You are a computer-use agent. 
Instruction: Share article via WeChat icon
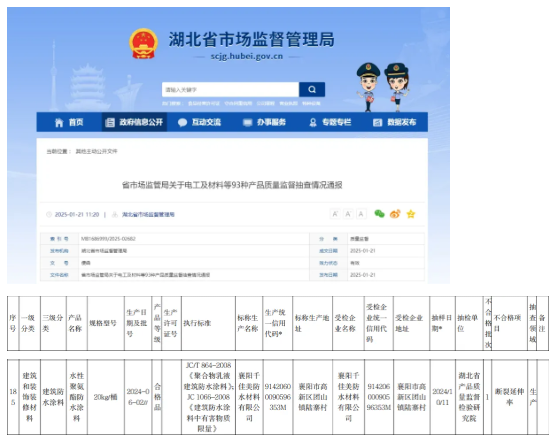[x=379, y=214]
